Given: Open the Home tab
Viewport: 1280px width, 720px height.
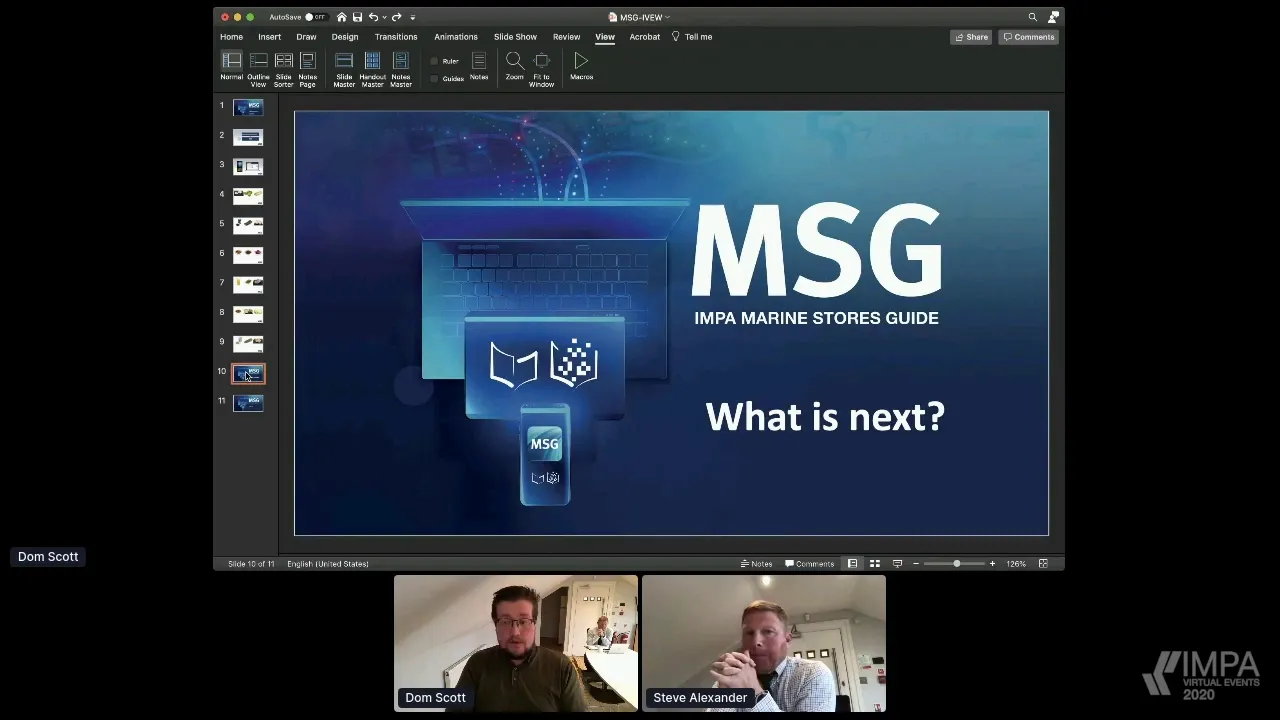Looking at the screenshot, I should (231, 37).
